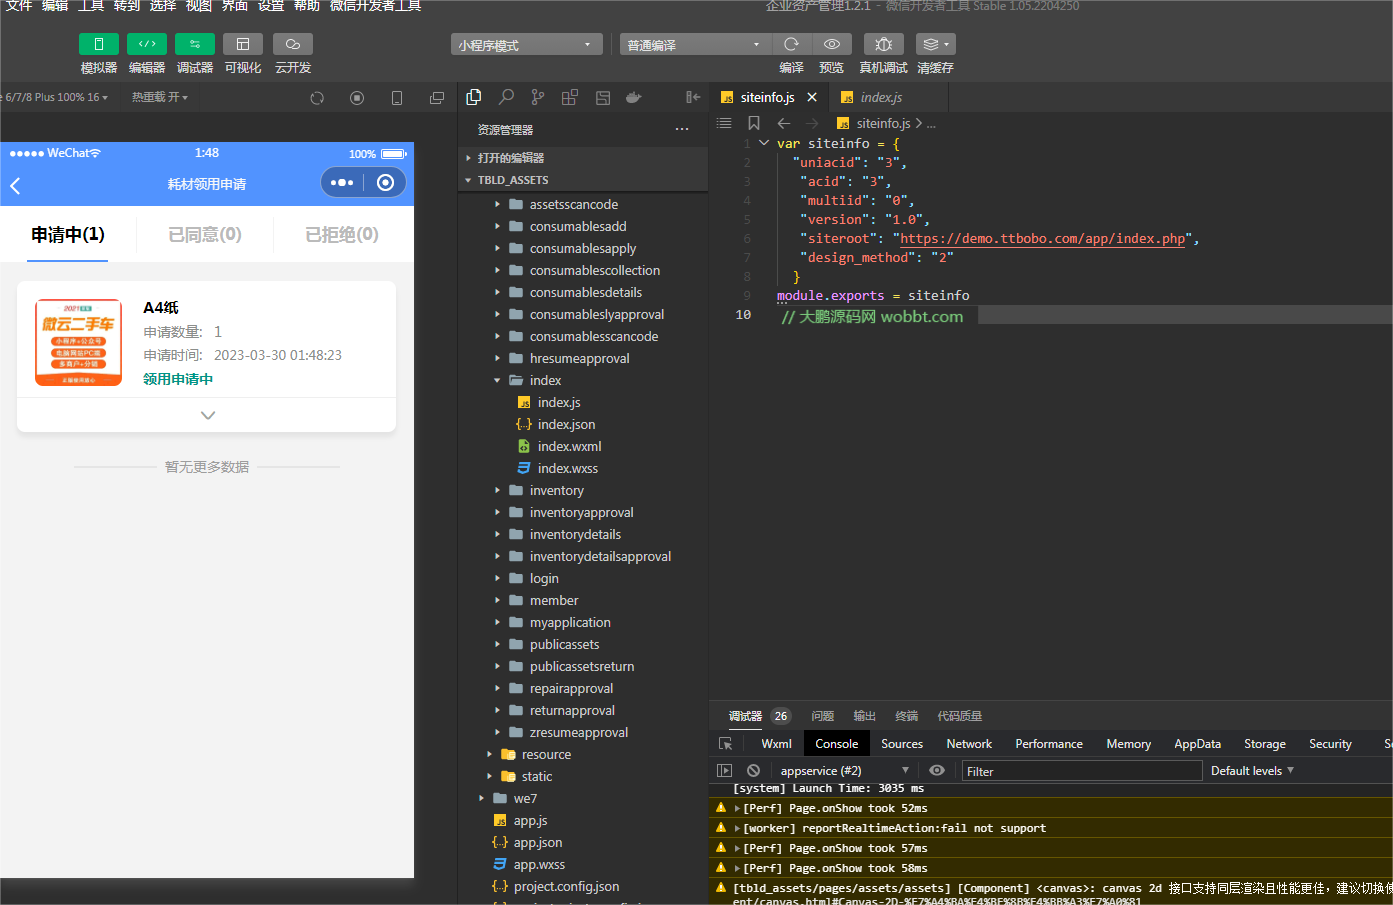This screenshot has width=1393, height=905.
Task: Click the compile refresh icon
Action: pos(791,44)
